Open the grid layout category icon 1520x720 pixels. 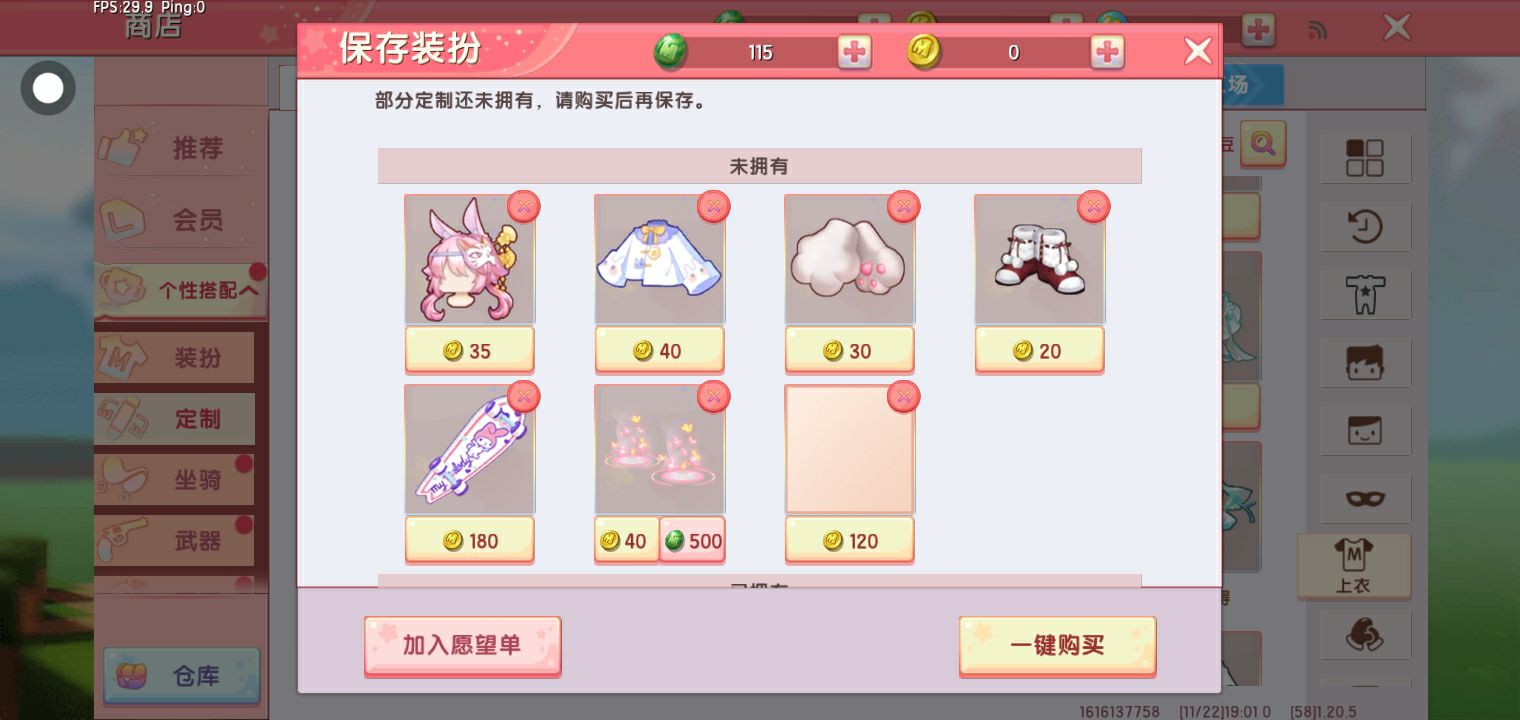pyautogui.click(x=1365, y=158)
